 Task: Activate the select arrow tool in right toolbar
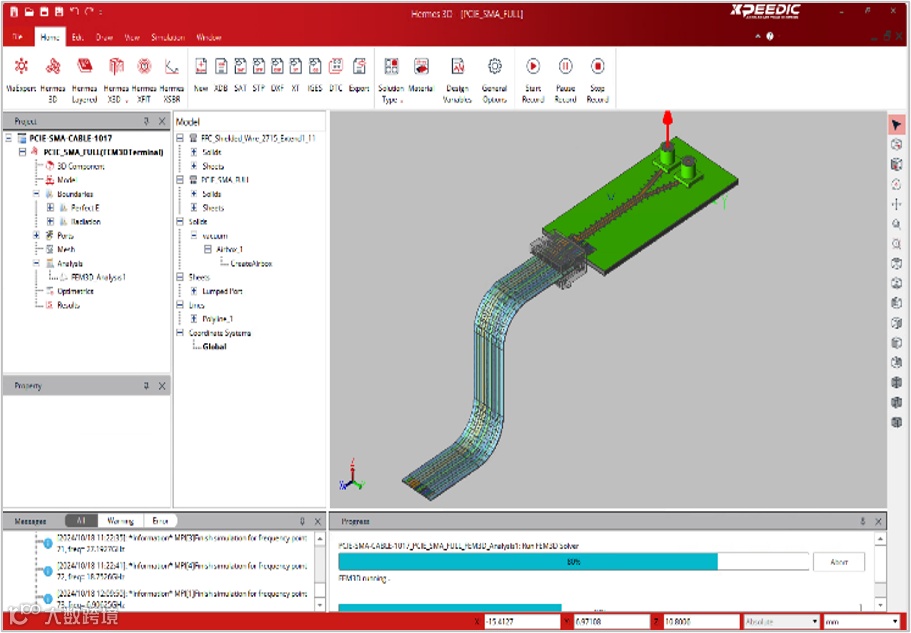point(896,125)
